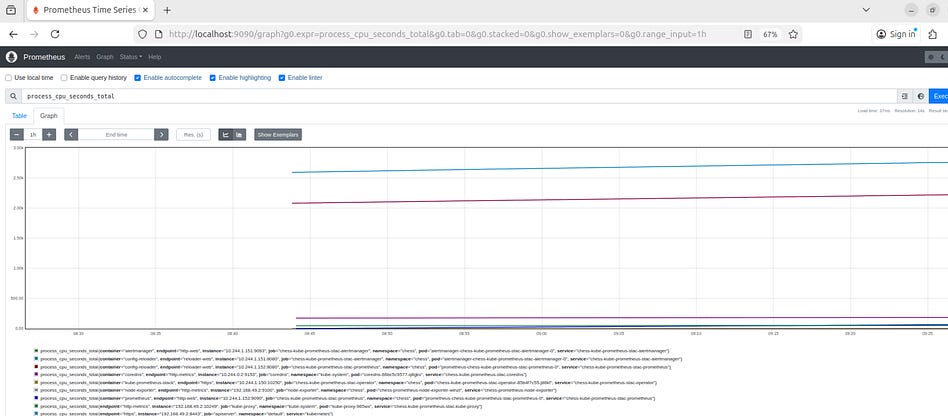Switch to the unstacked line graph
The height and width of the screenshot is (416, 948).
tap(226, 135)
